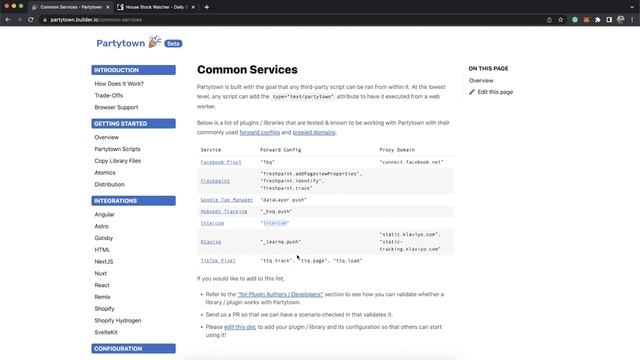The width and height of the screenshot is (640, 360).
Task: Click the forward configs link
Action: [260, 133]
